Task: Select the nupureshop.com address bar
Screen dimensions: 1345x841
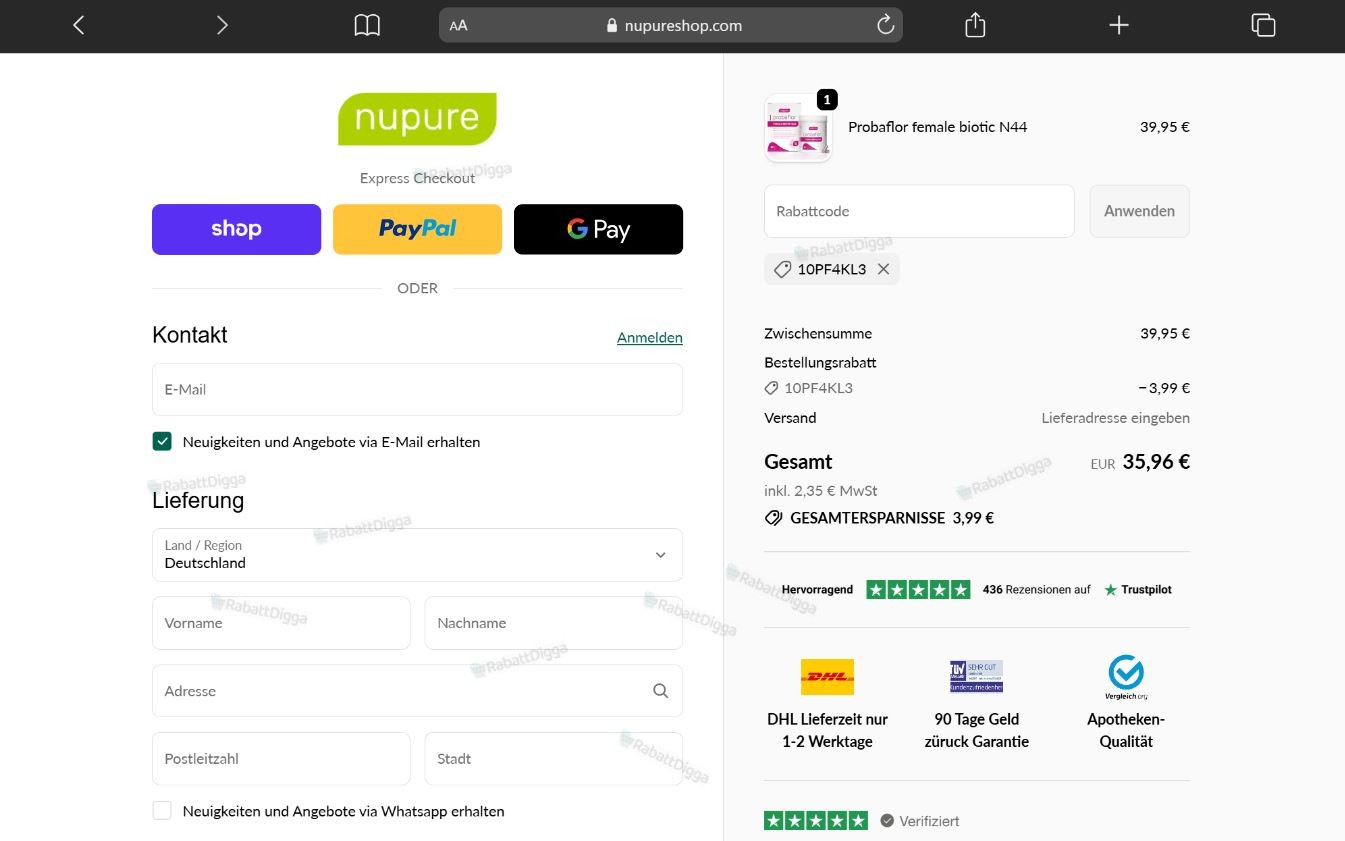Action: click(671, 26)
